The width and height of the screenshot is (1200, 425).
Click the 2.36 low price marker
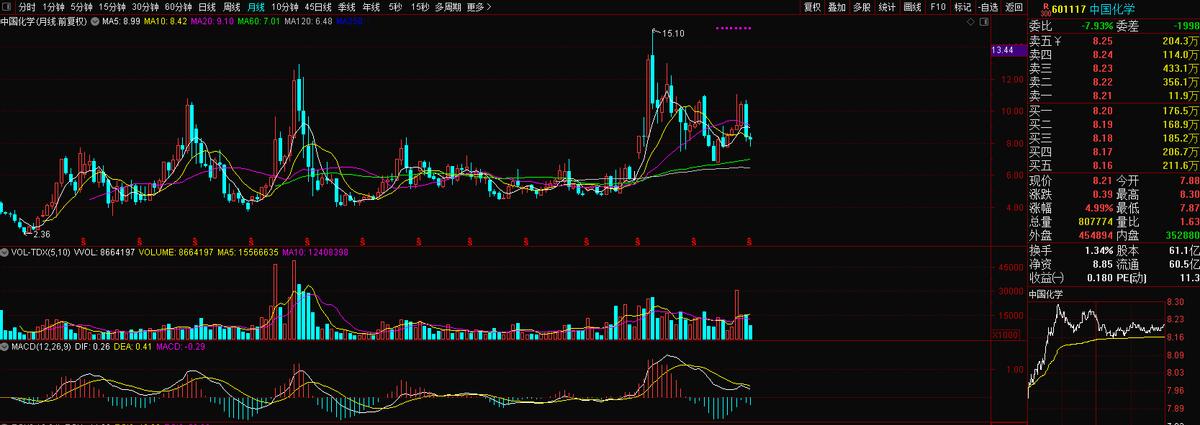click(x=41, y=233)
